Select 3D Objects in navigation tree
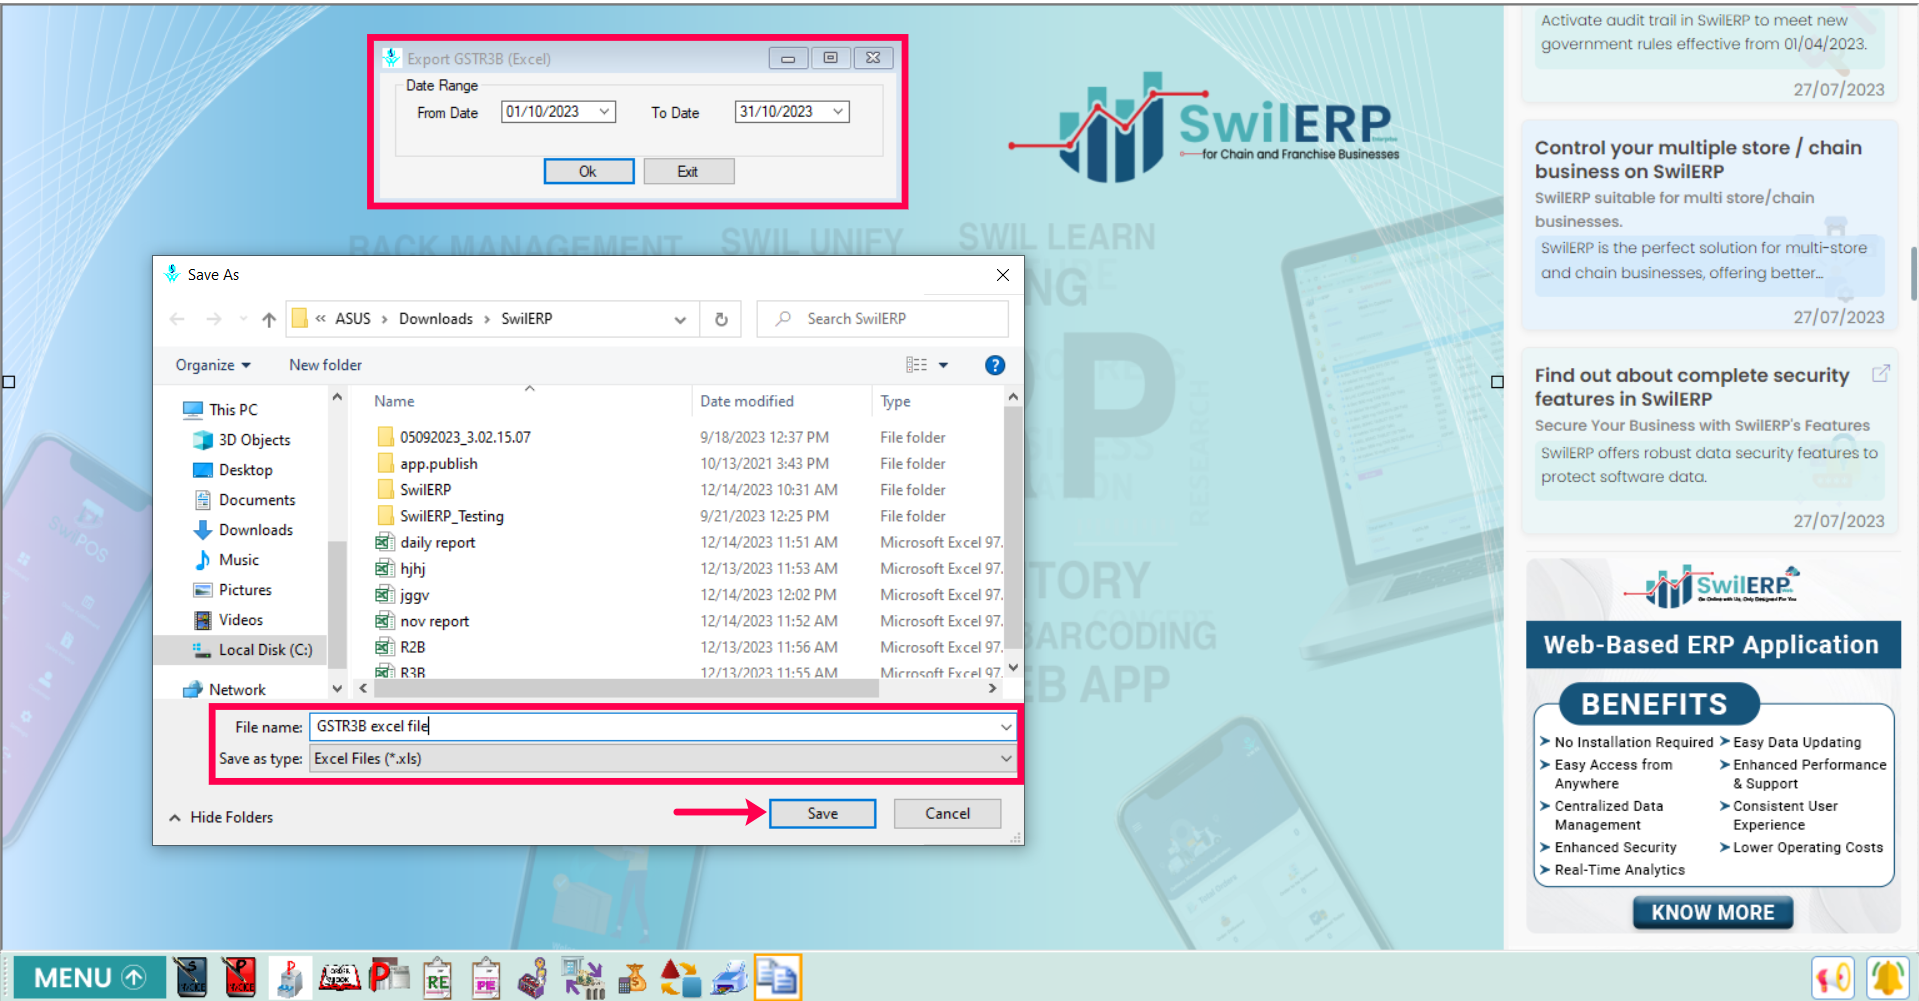Image resolution: width=1919 pixels, height=1001 pixels. (242, 440)
